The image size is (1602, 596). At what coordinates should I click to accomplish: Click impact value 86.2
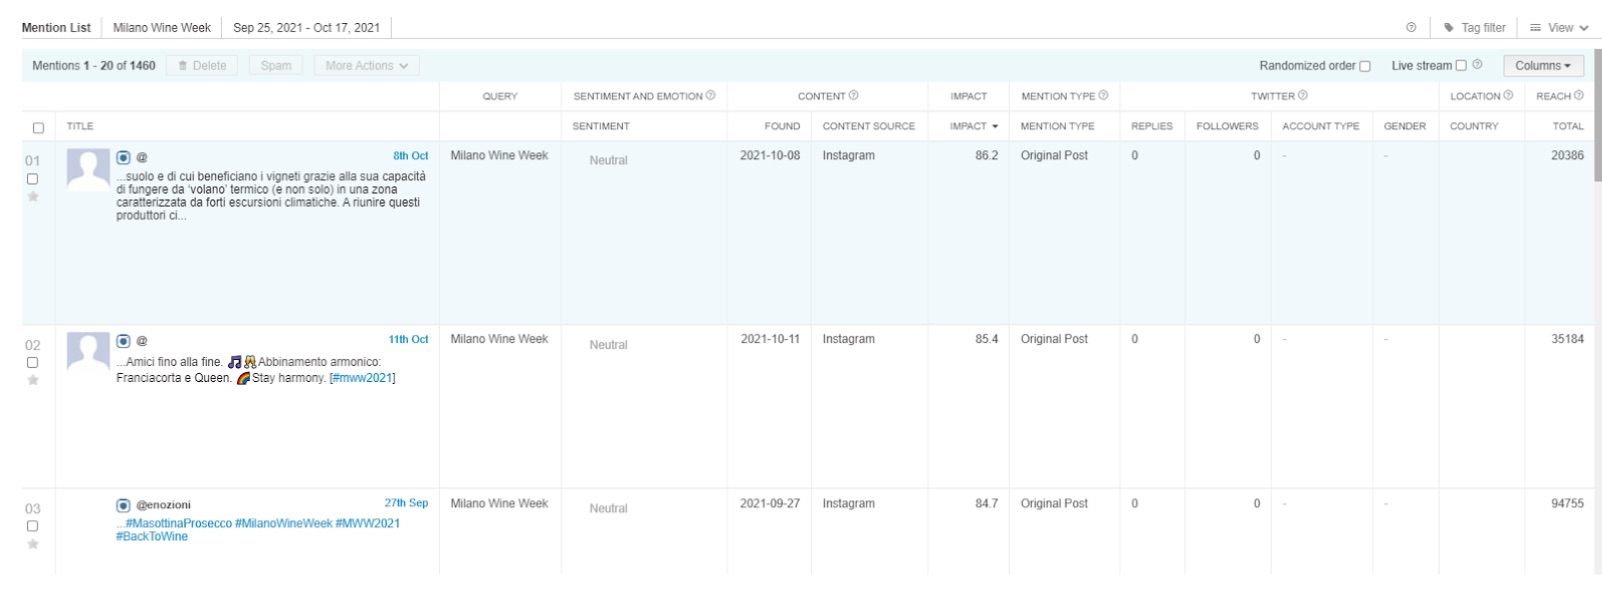point(986,156)
